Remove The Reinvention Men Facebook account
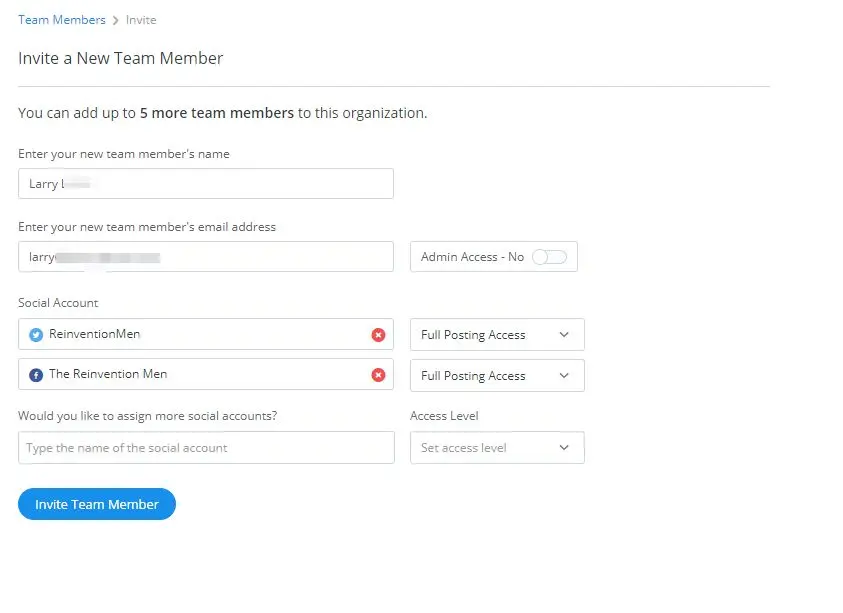Image resolution: width=843 pixels, height=613 pixels. click(378, 375)
